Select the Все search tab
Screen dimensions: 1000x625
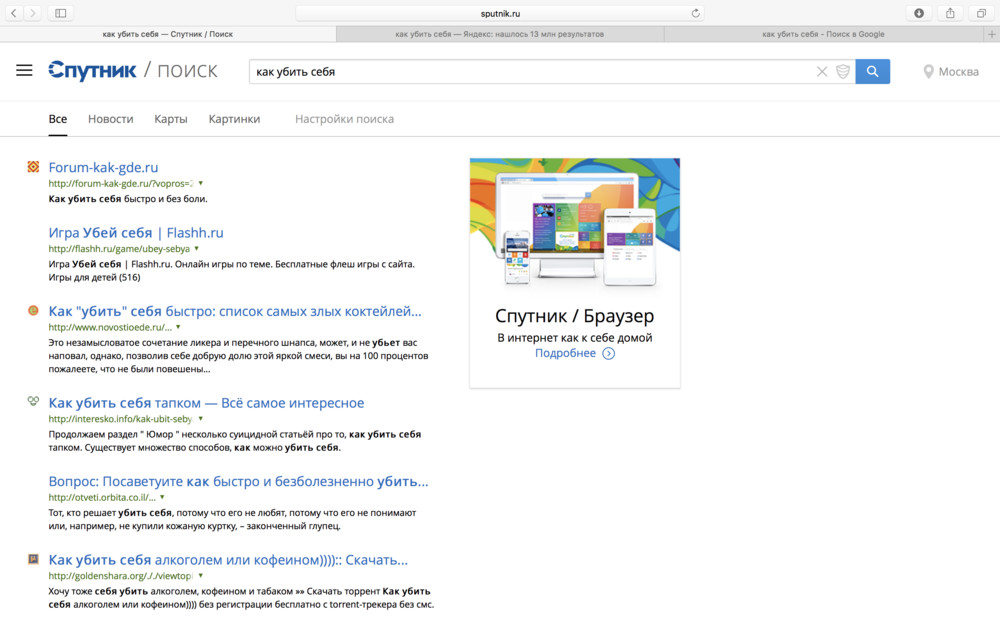[57, 119]
